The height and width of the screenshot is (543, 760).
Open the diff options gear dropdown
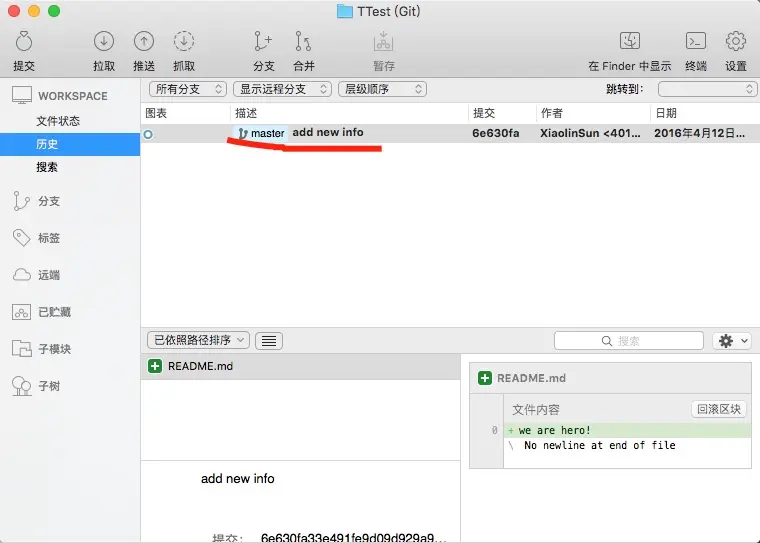732,341
